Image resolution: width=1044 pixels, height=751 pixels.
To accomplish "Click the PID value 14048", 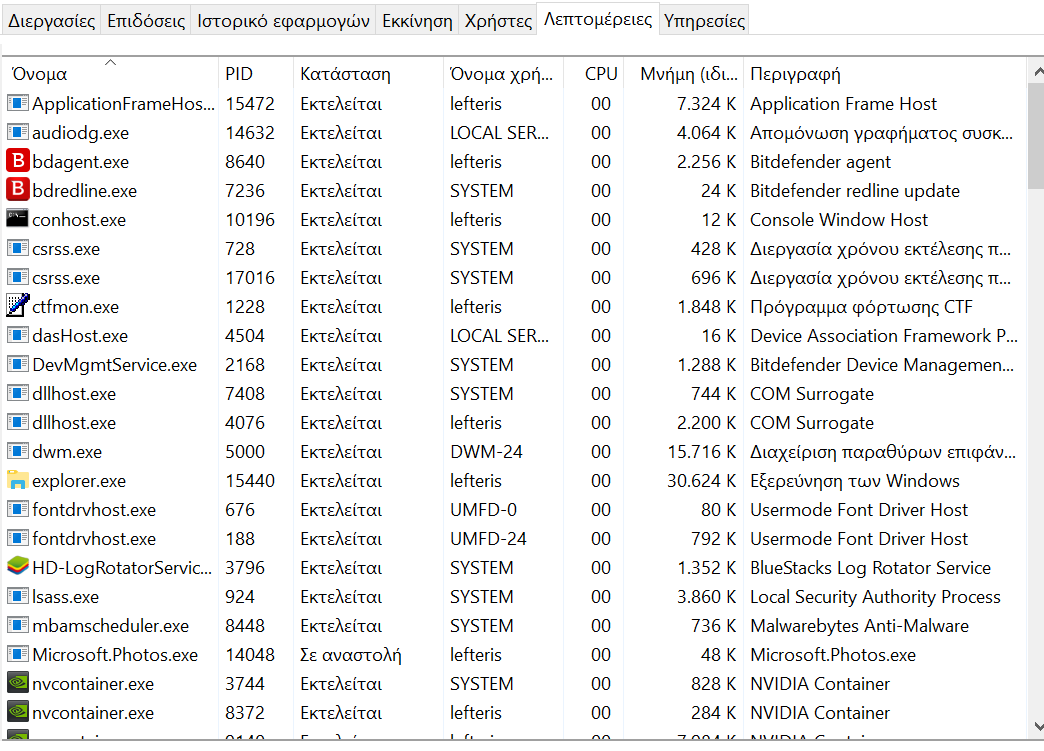I will [x=250, y=655].
